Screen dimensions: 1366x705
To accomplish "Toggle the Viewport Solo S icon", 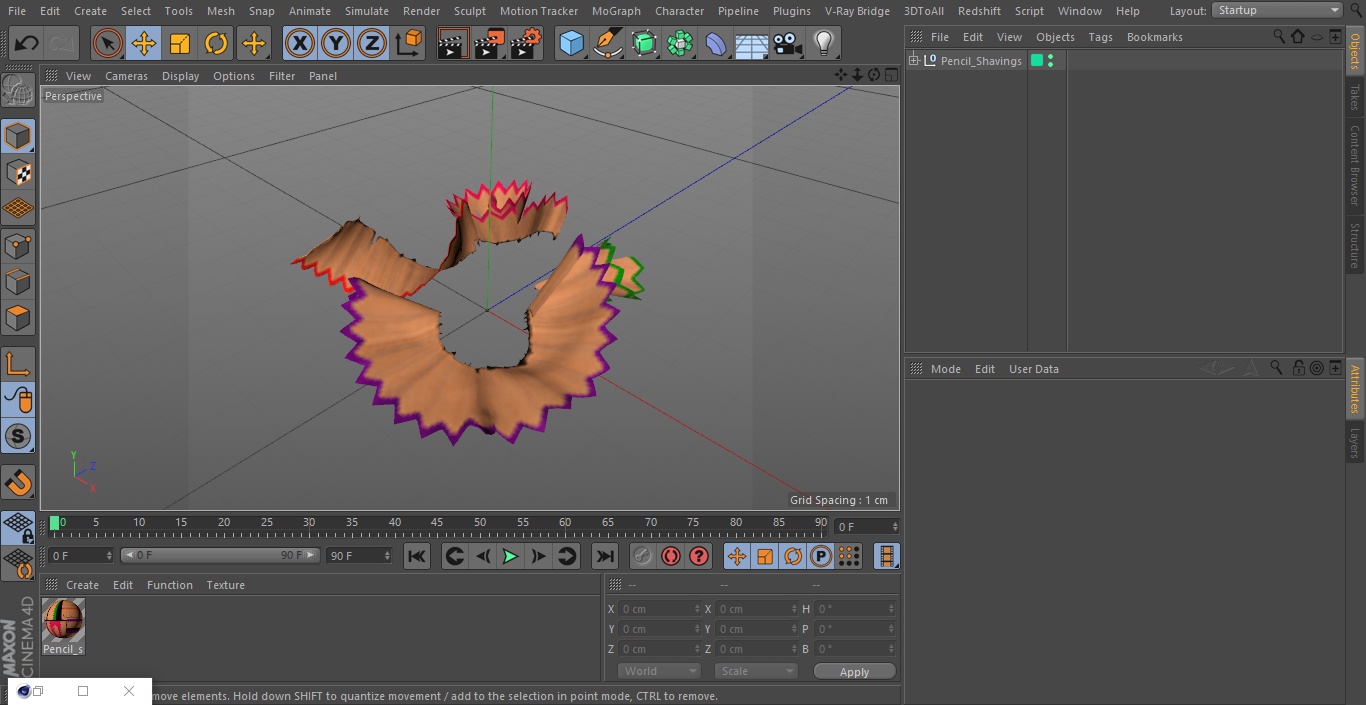I will pos(18,436).
